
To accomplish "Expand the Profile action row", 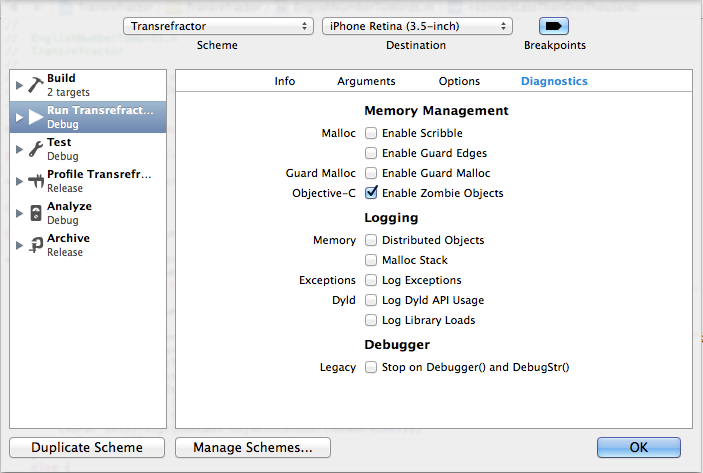I will point(19,181).
